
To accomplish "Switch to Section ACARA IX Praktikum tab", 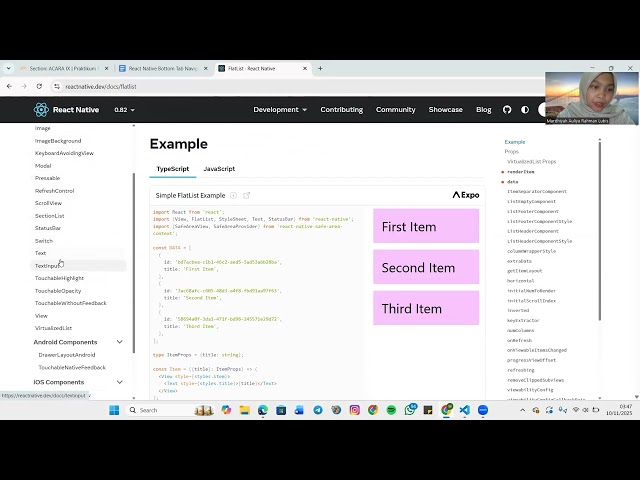I will click(62, 69).
